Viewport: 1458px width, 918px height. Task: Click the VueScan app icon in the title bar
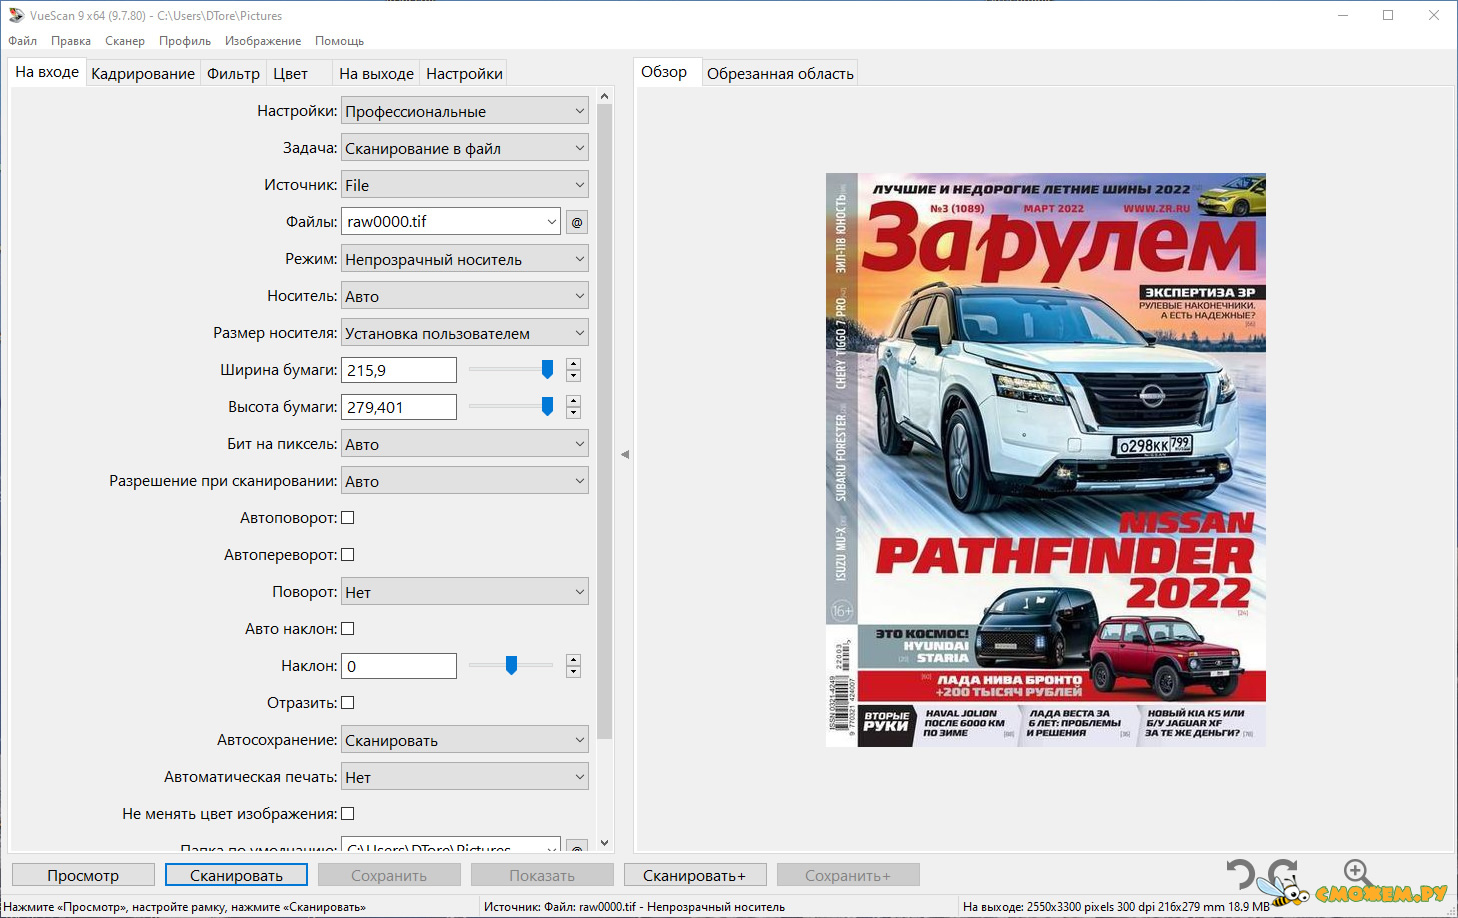16,15
